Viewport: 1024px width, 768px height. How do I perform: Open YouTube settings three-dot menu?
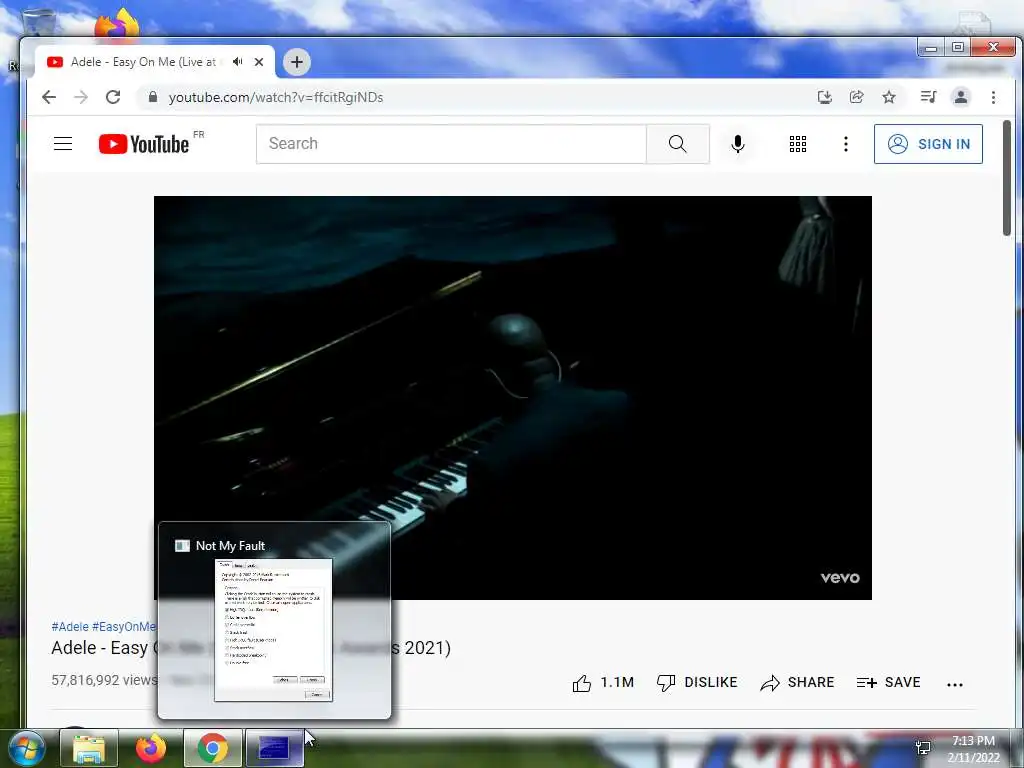[x=846, y=144]
